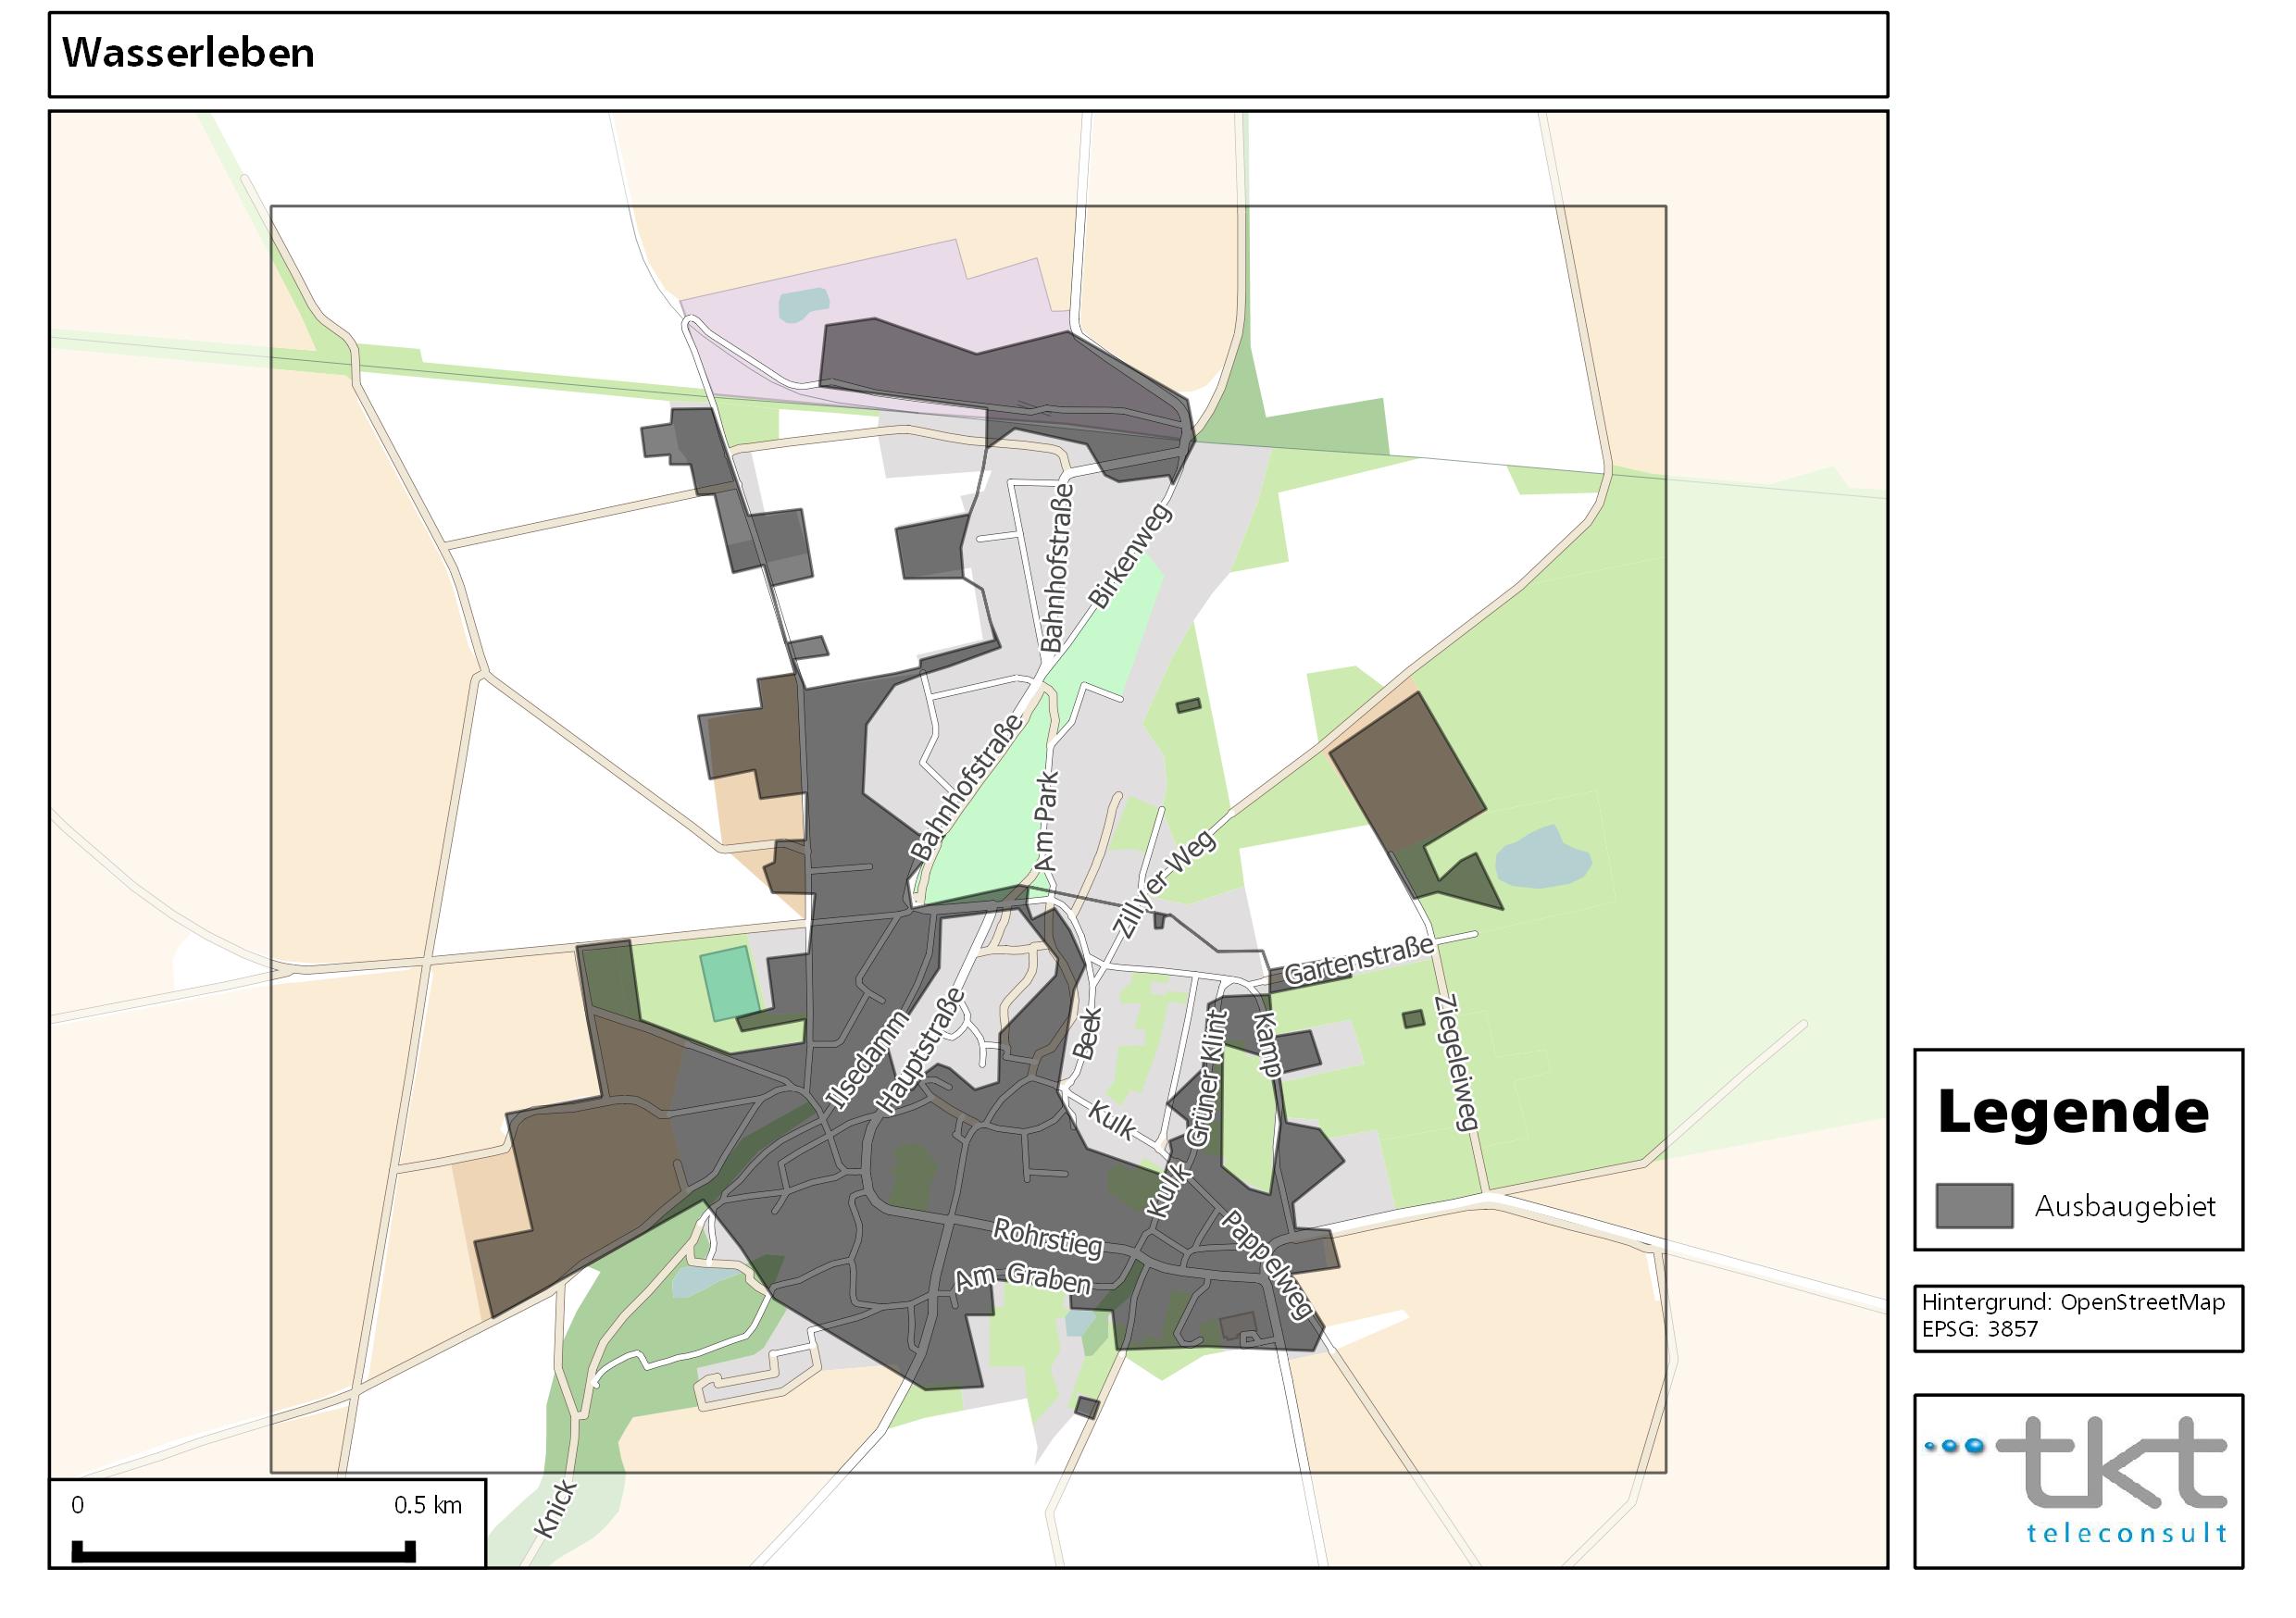Click the Ausbaugebiet legend label
Image resolution: width=2296 pixels, height=1618 pixels.
2124,1206
